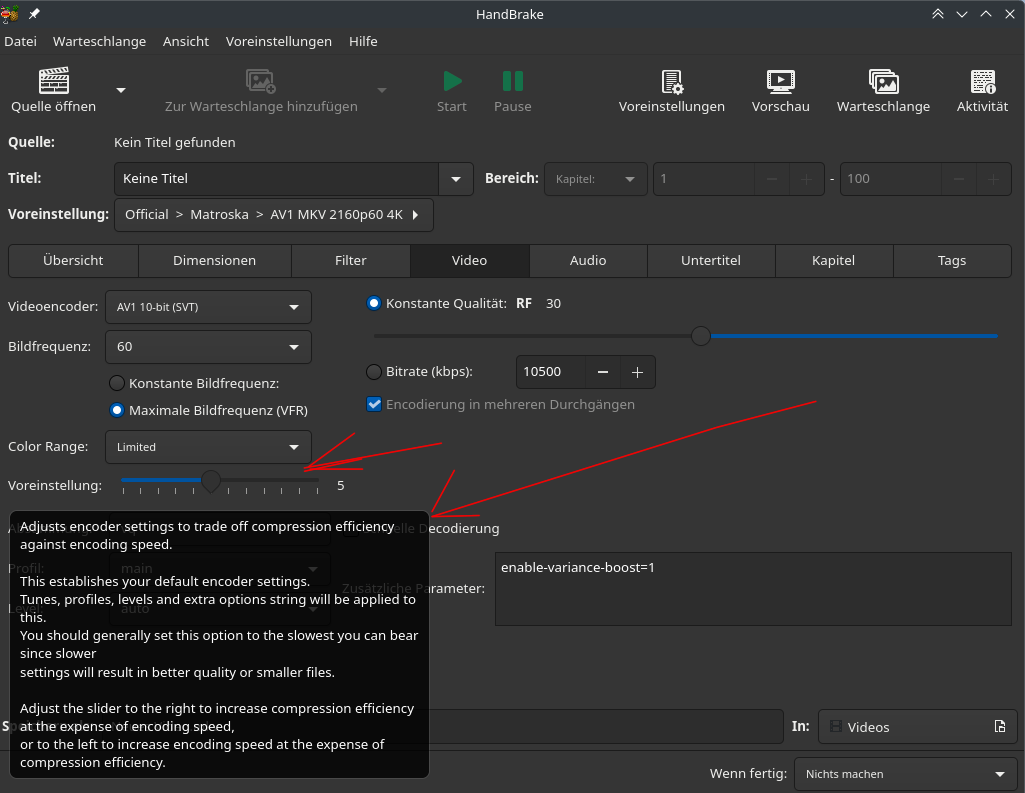This screenshot has height=793, width=1025.
Task: Switch to the Untertitel tab
Action: pos(711,260)
